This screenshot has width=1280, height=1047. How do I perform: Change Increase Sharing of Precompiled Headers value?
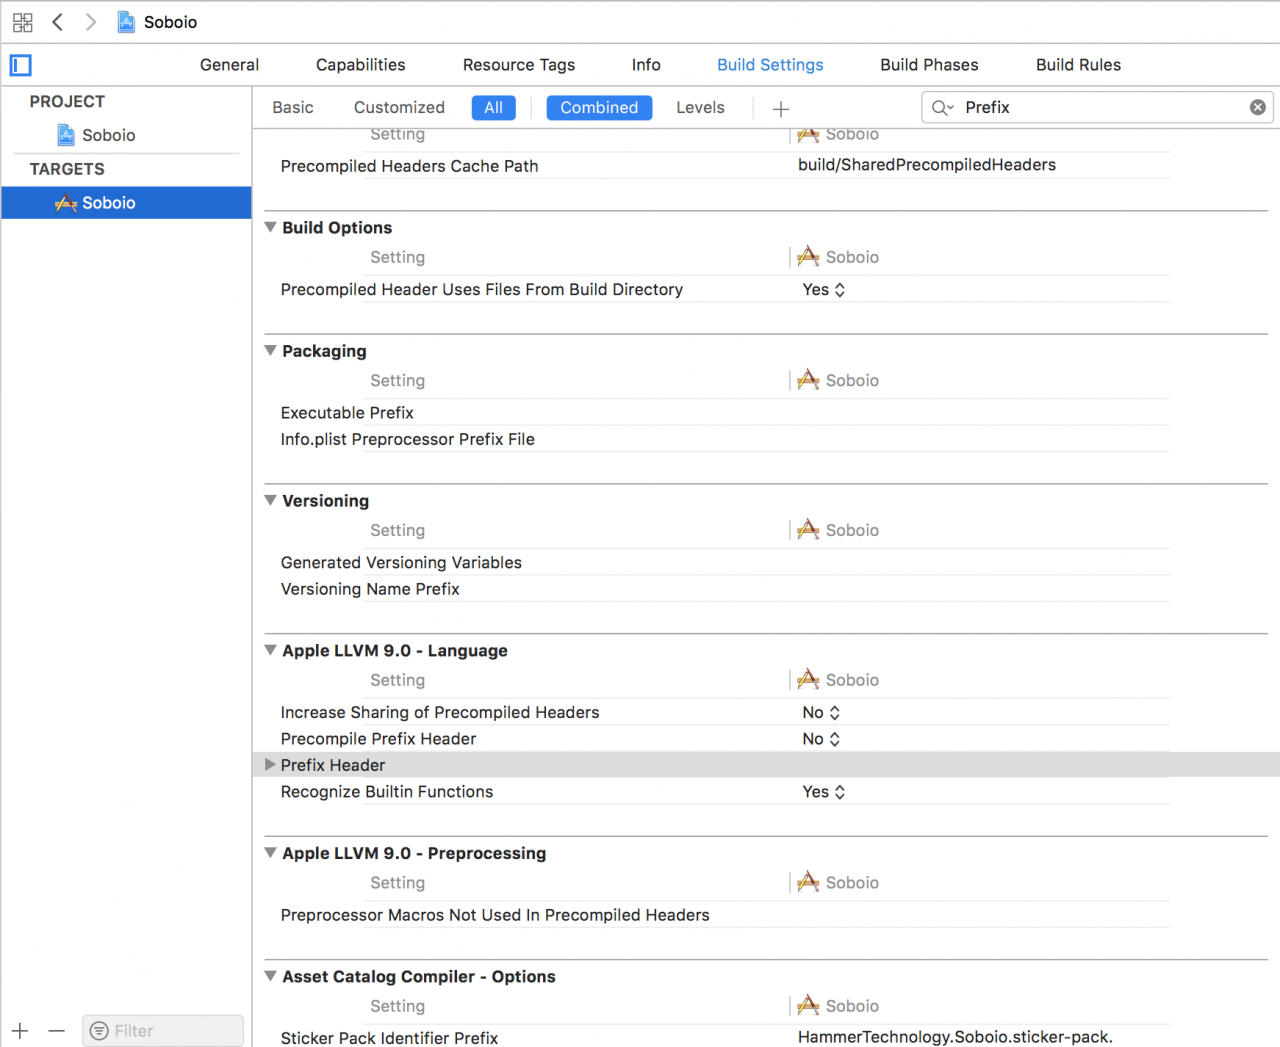(x=821, y=712)
